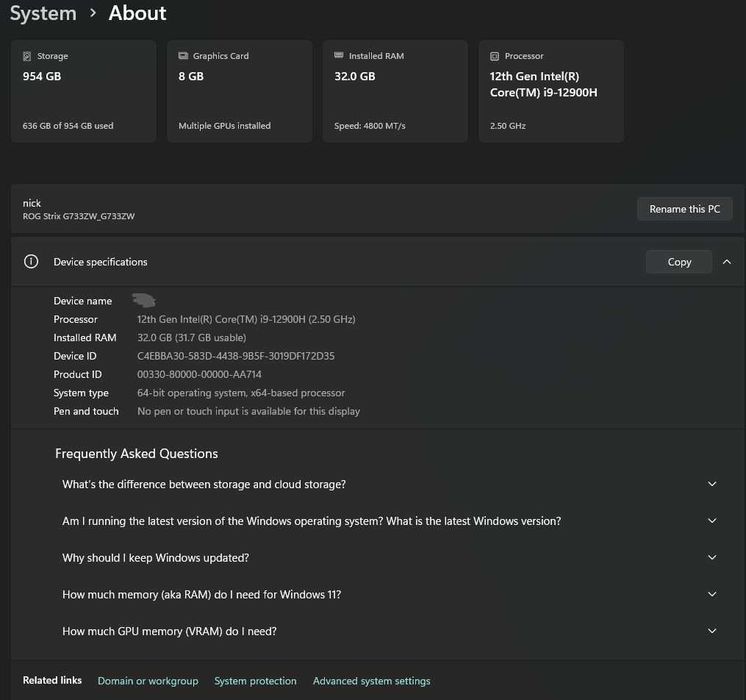Click the Storage card drive icon
Screen dimensions: 746x700
(x=27, y=56)
